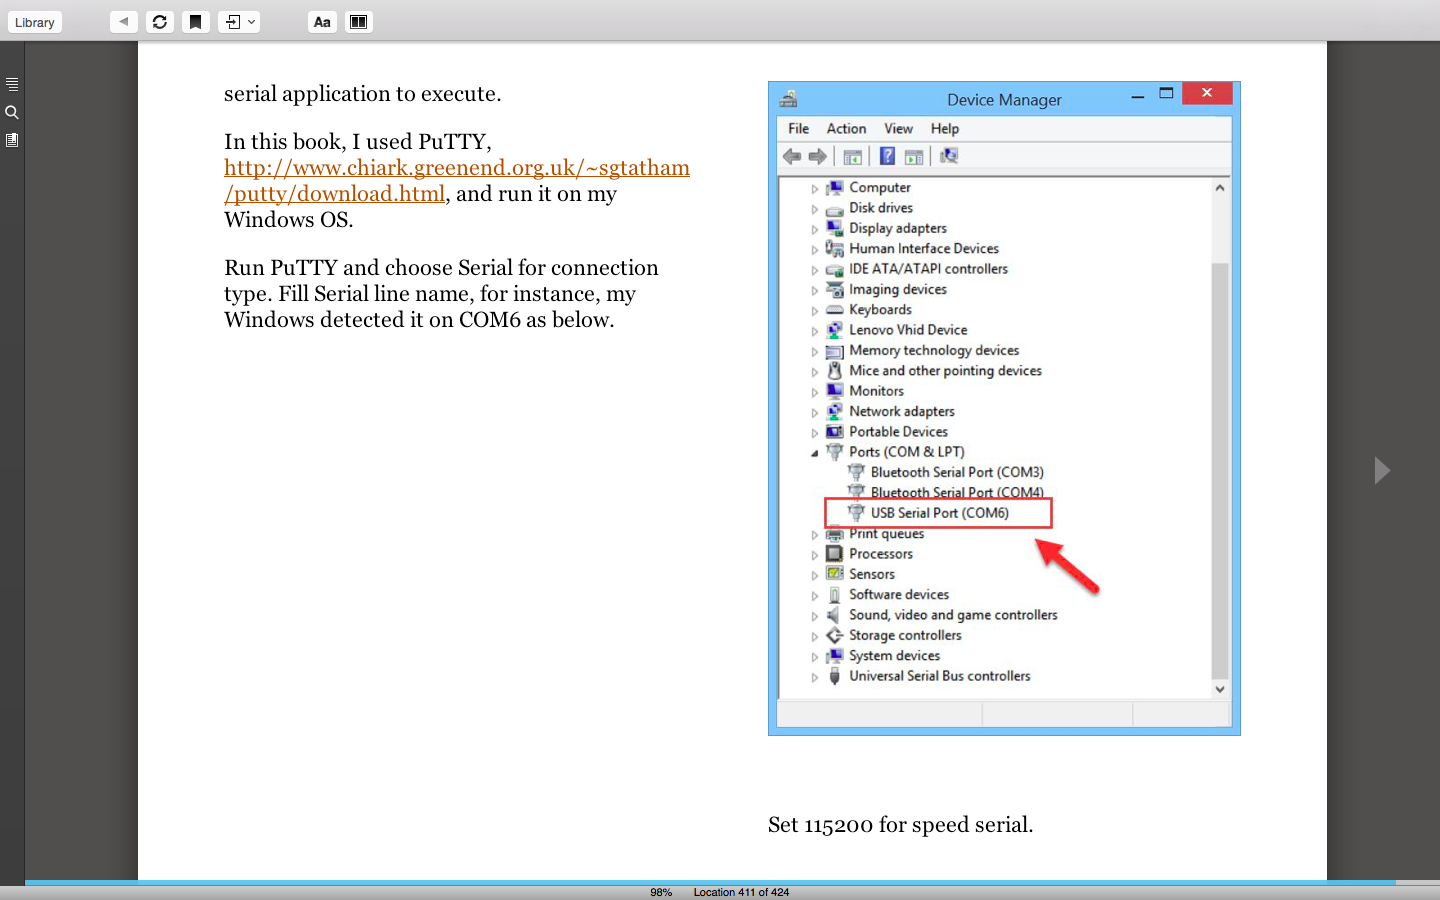Expand the 'Computer' node triangle in picture
1440x900 pixels.
(x=814, y=189)
